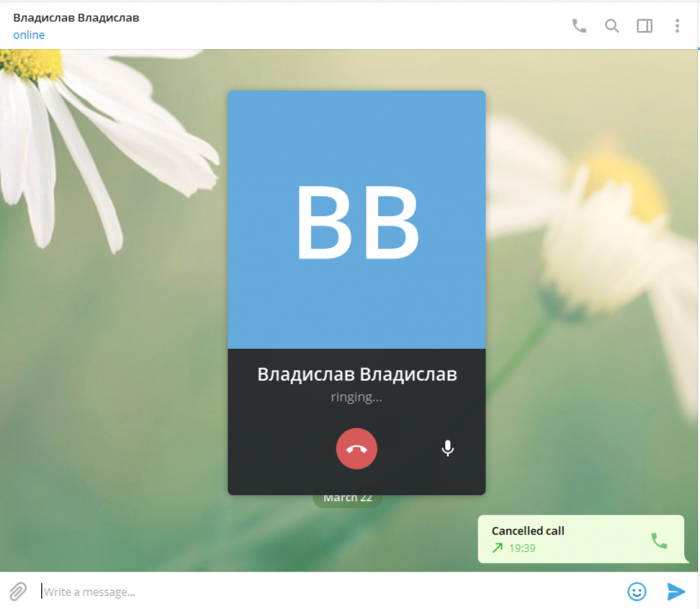The height and width of the screenshot is (609, 700).
Task: Open profile via the header contact name
Action: (x=76, y=18)
